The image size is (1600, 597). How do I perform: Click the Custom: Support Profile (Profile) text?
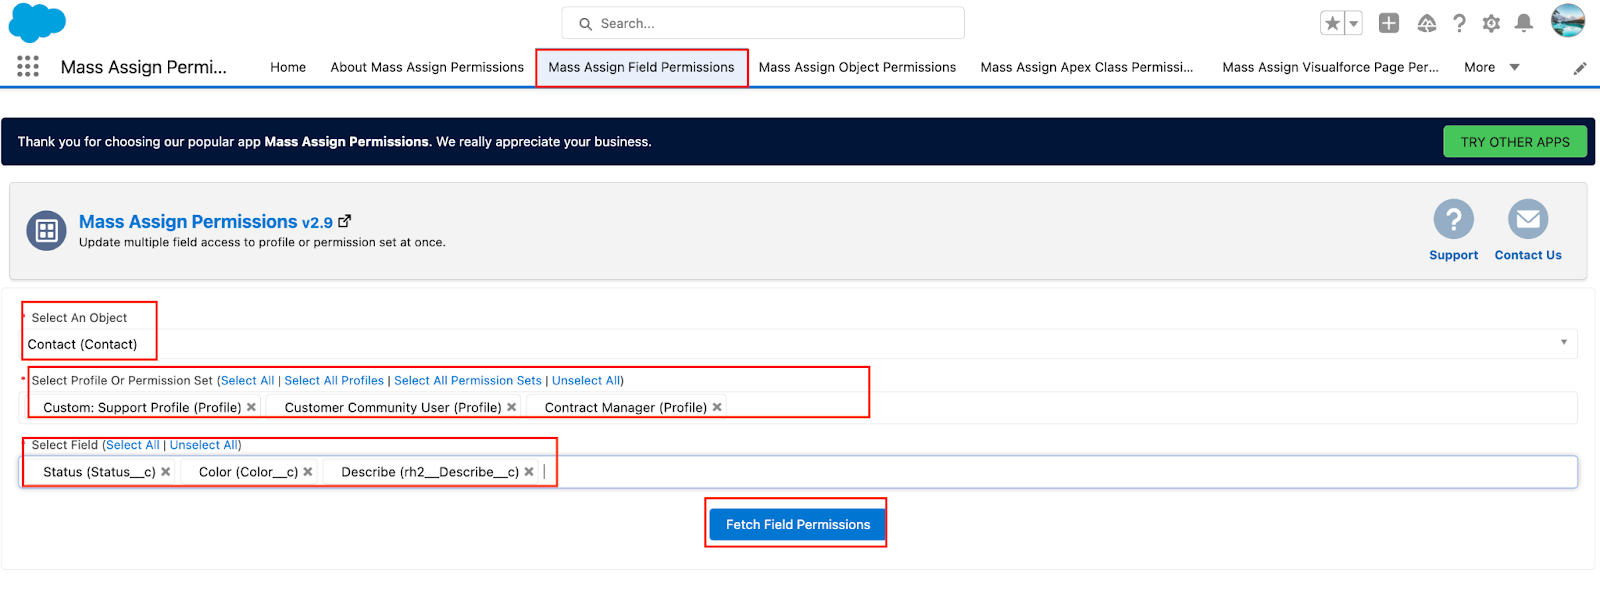point(142,407)
